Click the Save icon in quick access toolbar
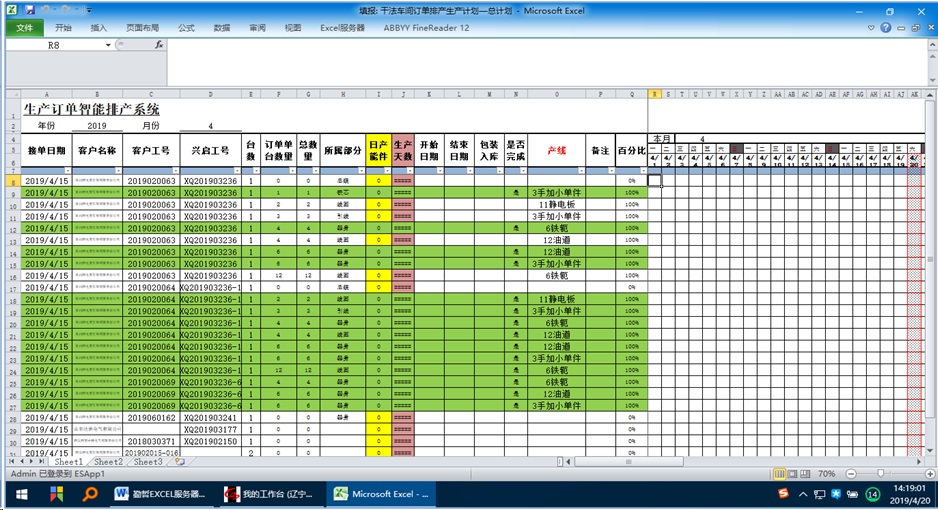938x510 pixels. (x=30, y=11)
